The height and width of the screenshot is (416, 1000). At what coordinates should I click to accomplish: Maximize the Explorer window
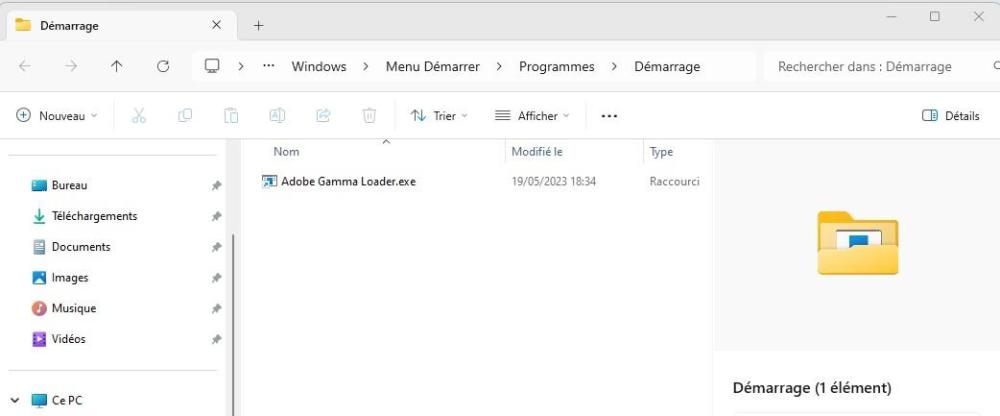click(934, 17)
